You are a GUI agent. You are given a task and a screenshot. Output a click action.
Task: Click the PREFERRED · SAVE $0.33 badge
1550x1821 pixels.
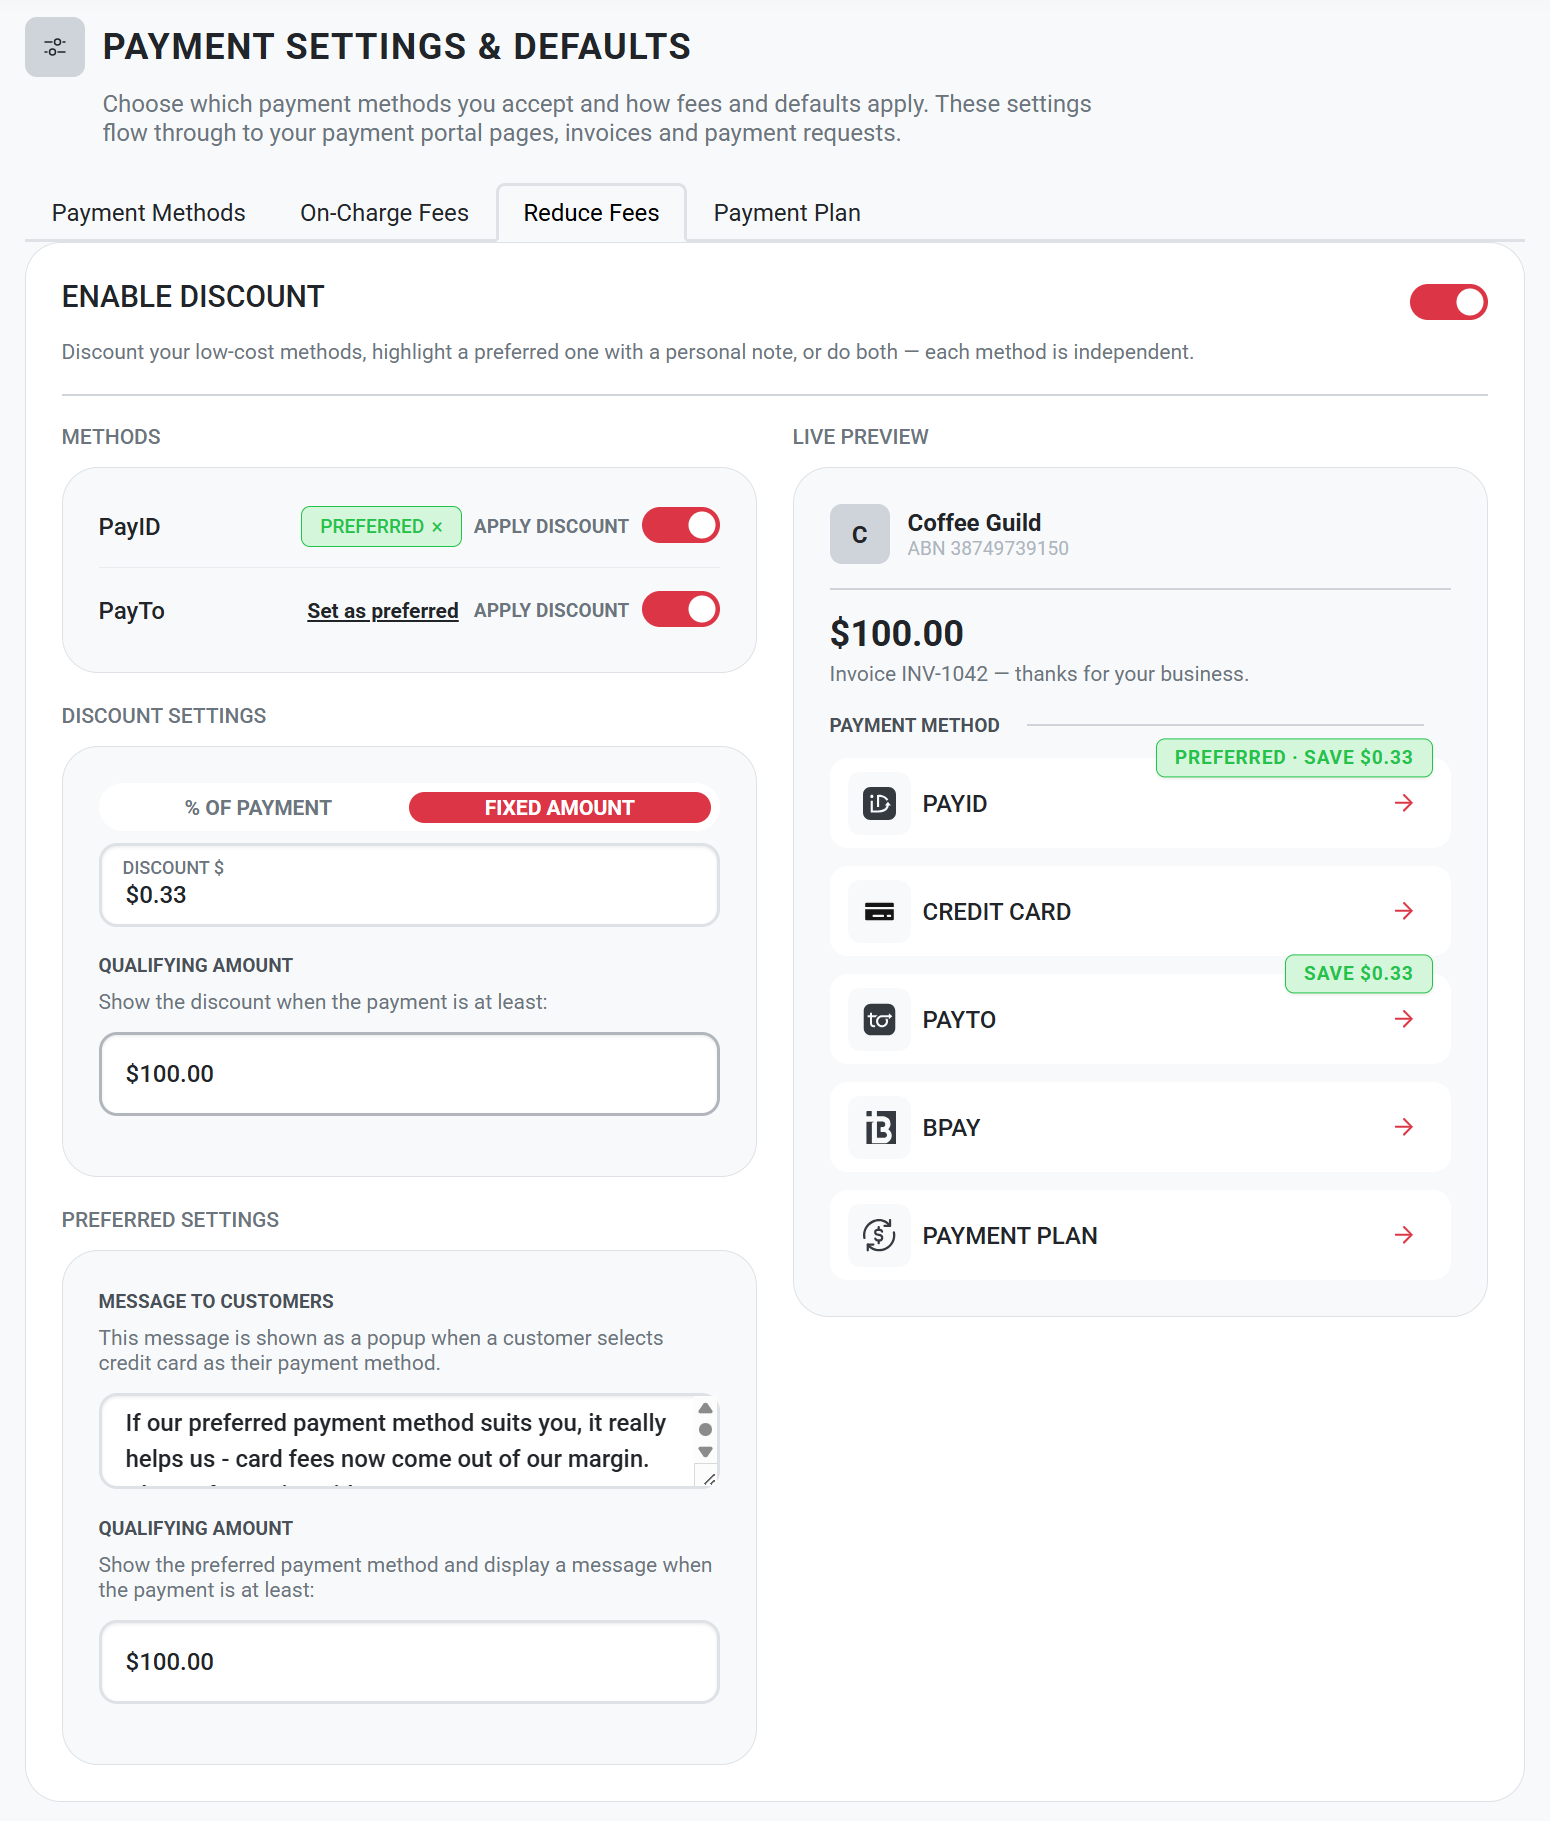pyautogui.click(x=1294, y=758)
